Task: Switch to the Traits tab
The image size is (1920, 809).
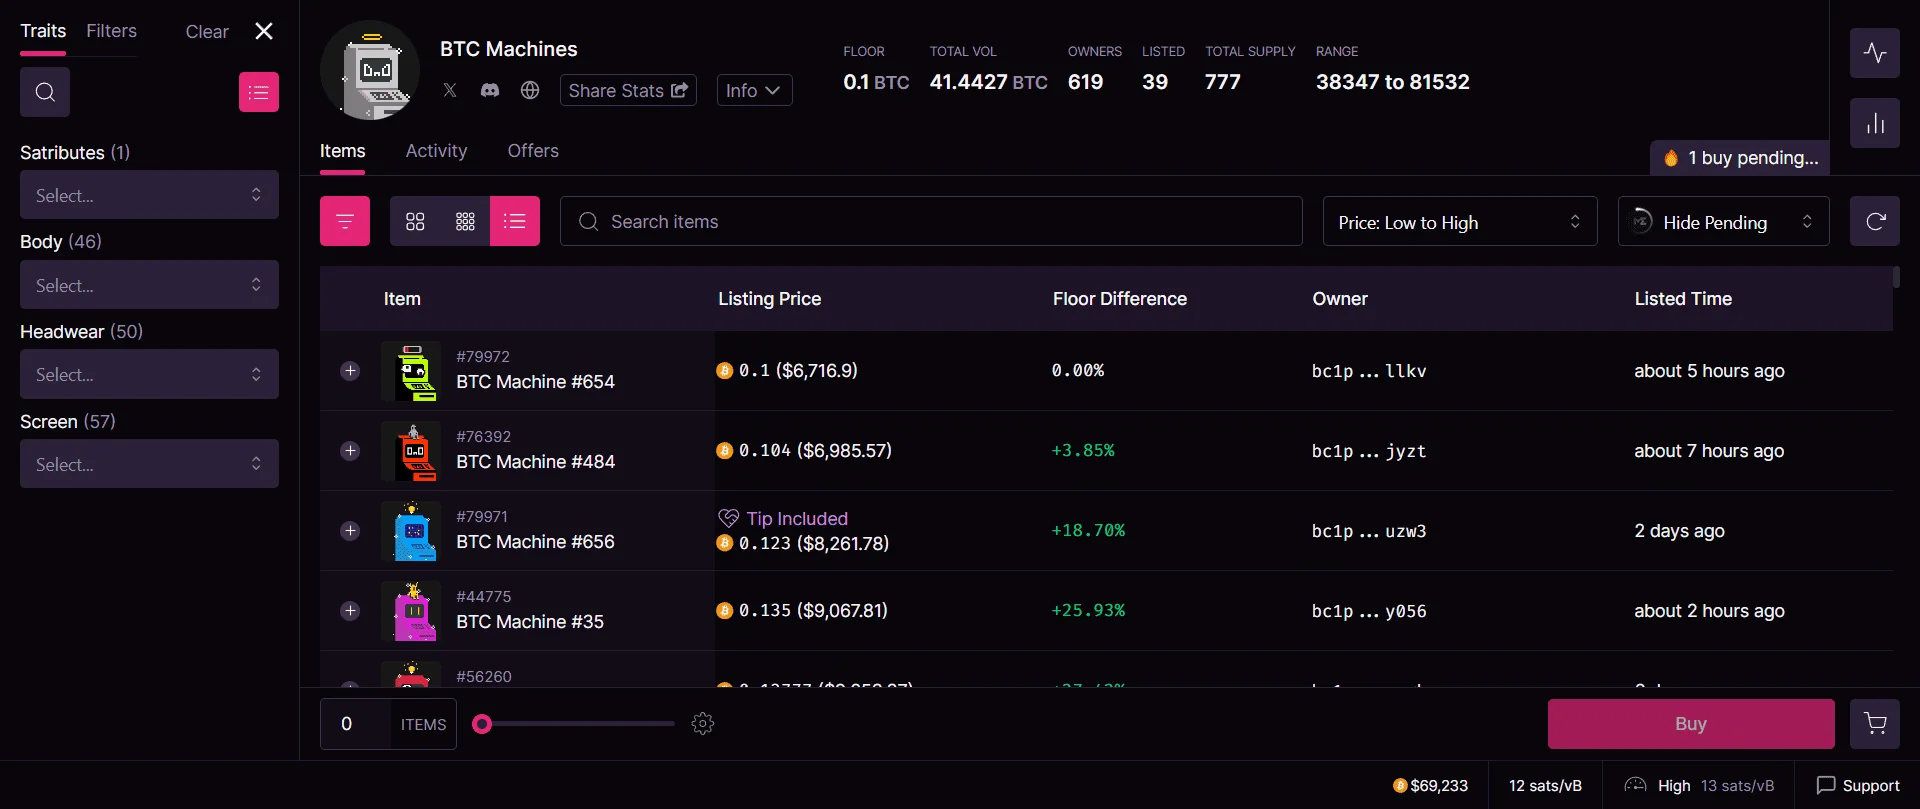Action: (43, 31)
